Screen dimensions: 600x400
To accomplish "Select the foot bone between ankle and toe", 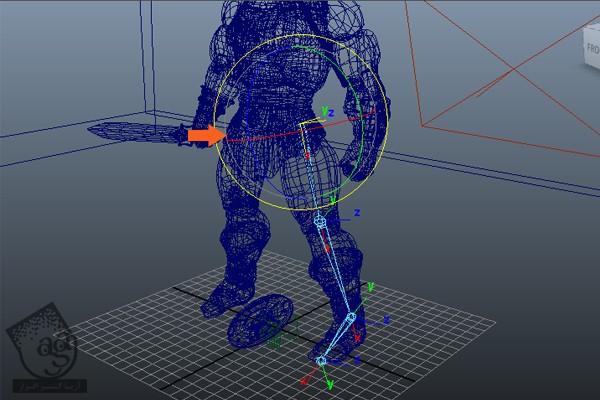I will tap(337, 339).
